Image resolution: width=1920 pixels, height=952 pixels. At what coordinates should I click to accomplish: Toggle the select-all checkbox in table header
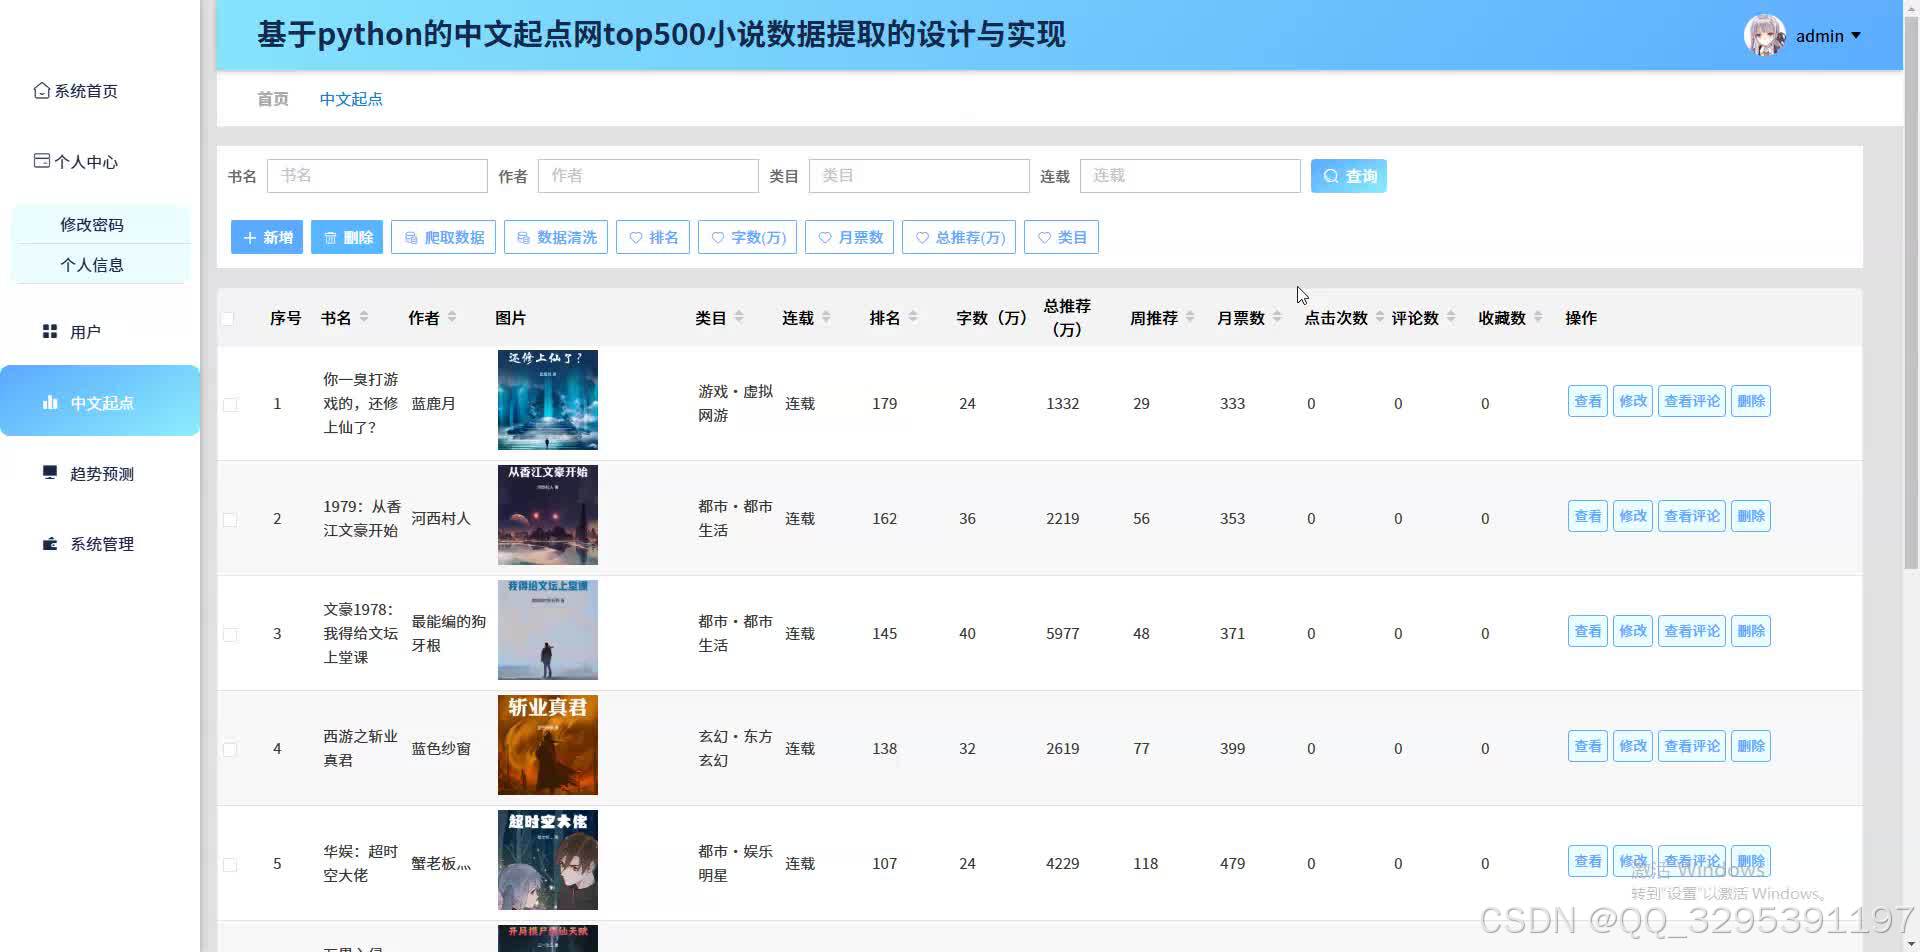pyautogui.click(x=228, y=318)
